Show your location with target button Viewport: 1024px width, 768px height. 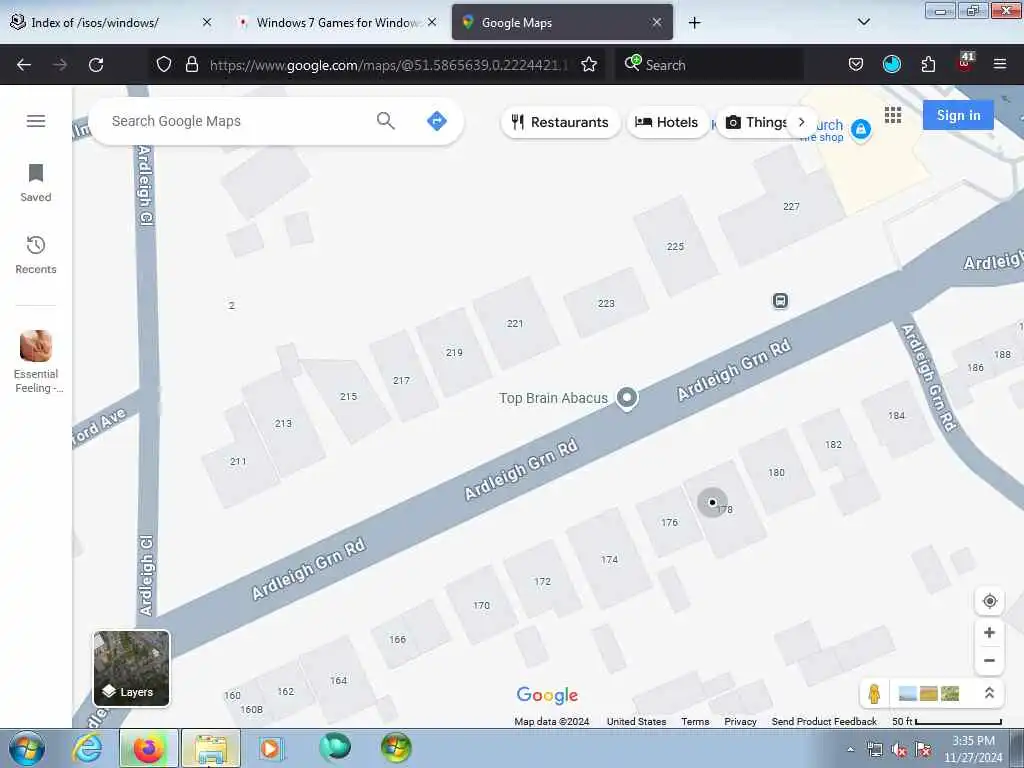(x=989, y=601)
